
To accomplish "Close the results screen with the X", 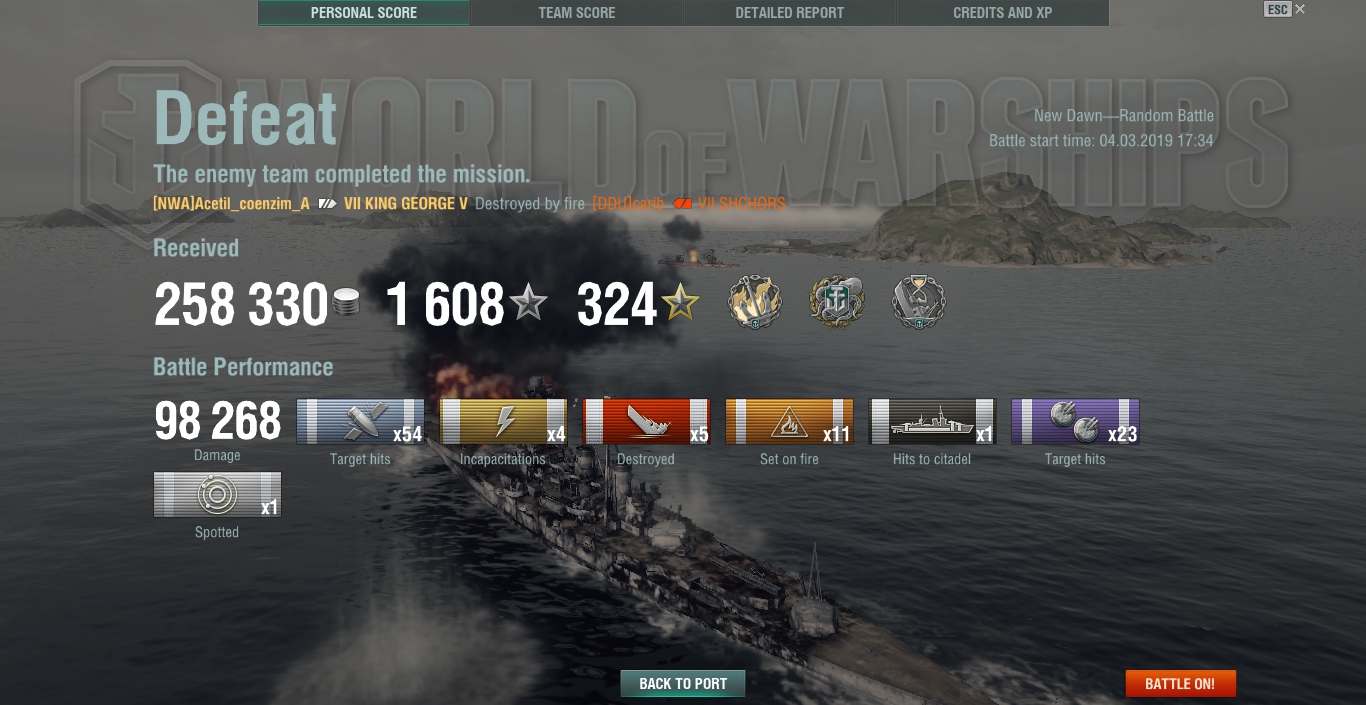I will point(1300,9).
